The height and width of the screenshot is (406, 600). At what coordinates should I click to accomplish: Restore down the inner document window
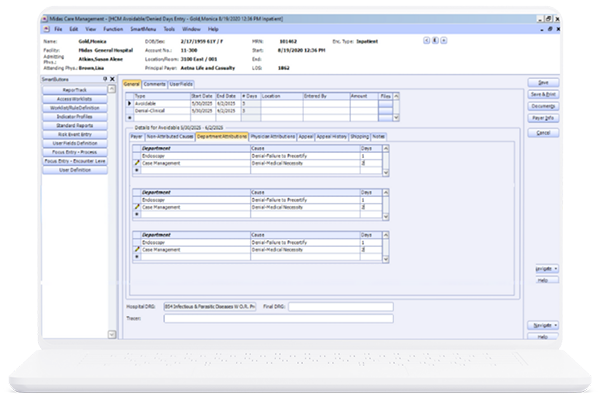click(550, 29)
